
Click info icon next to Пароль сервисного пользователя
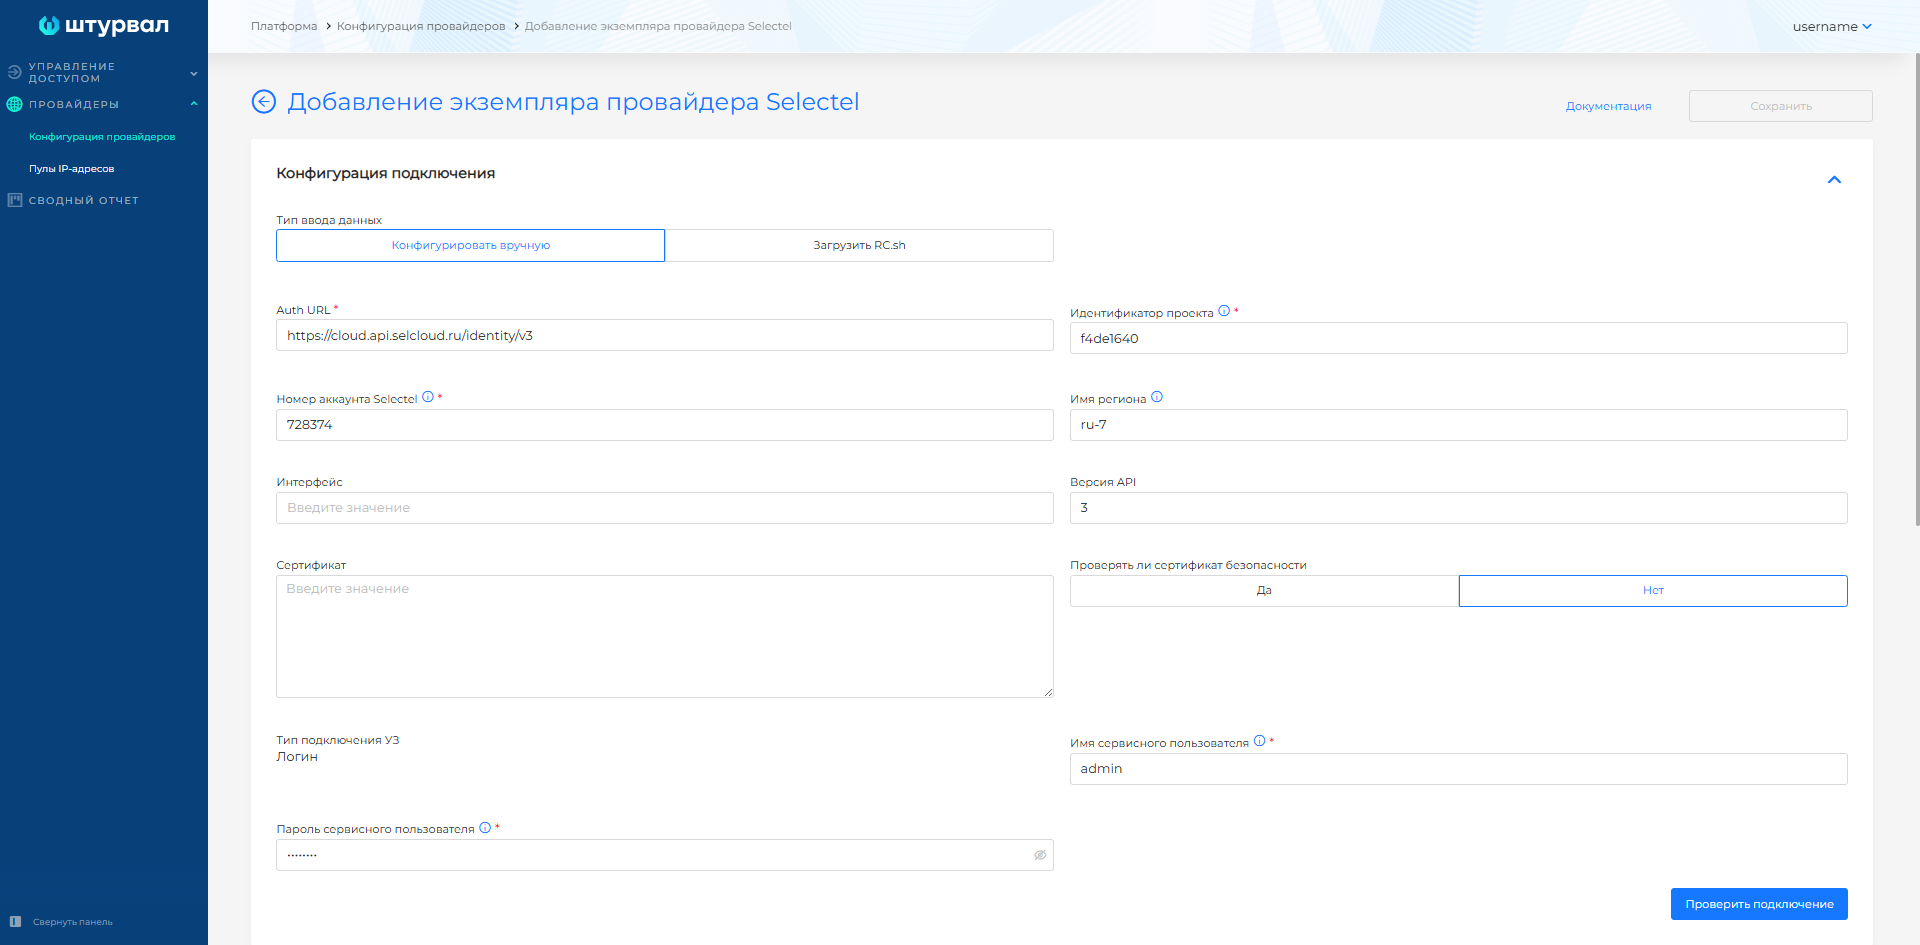(485, 828)
